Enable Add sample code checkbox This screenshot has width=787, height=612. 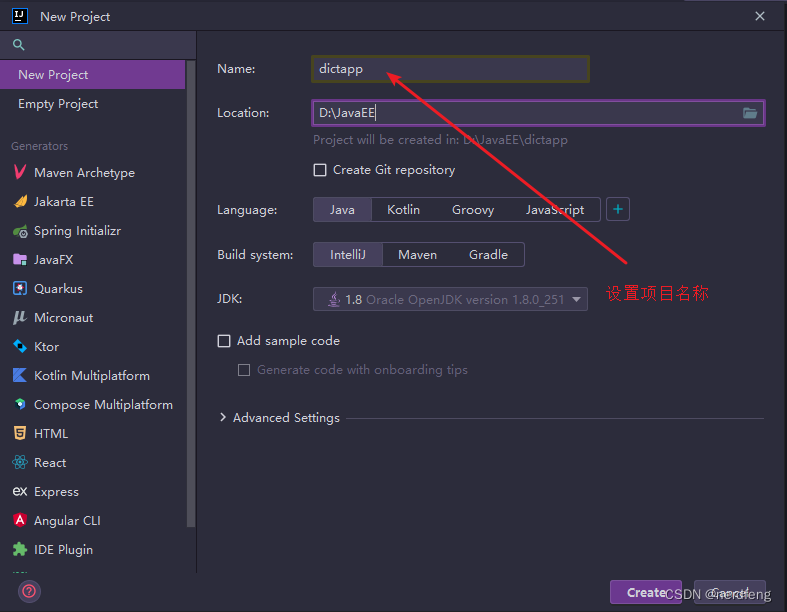pyautogui.click(x=224, y=341)
